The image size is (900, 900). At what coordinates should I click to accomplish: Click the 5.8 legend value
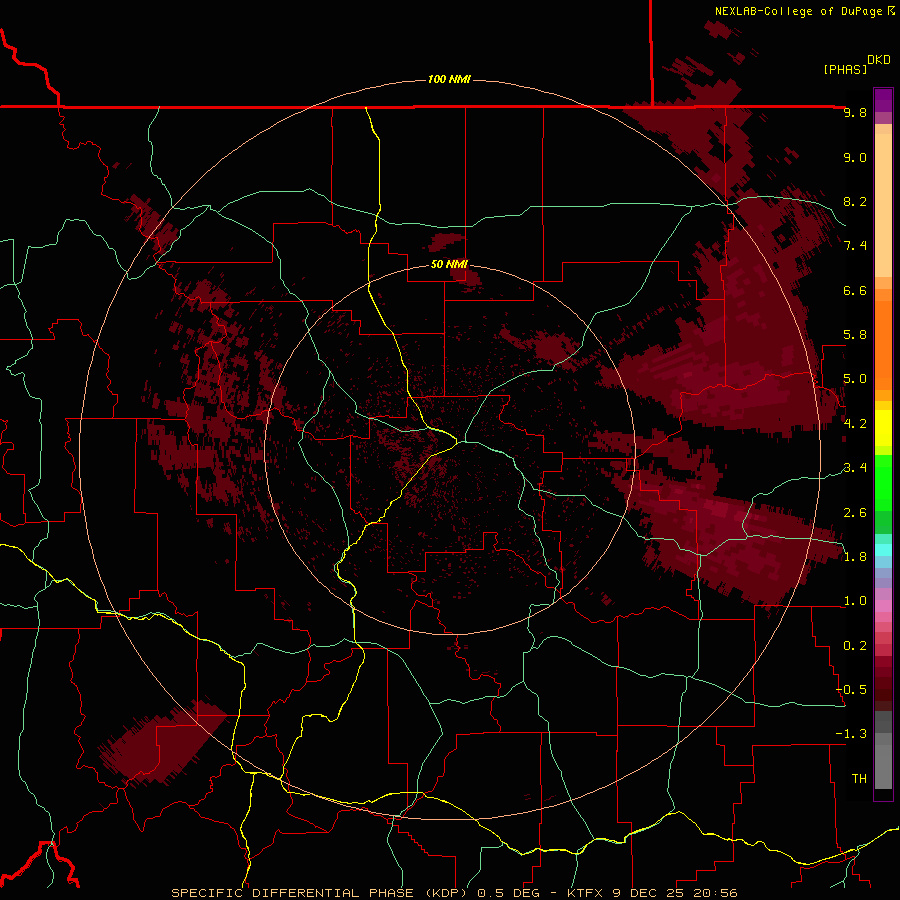[855, 335]
